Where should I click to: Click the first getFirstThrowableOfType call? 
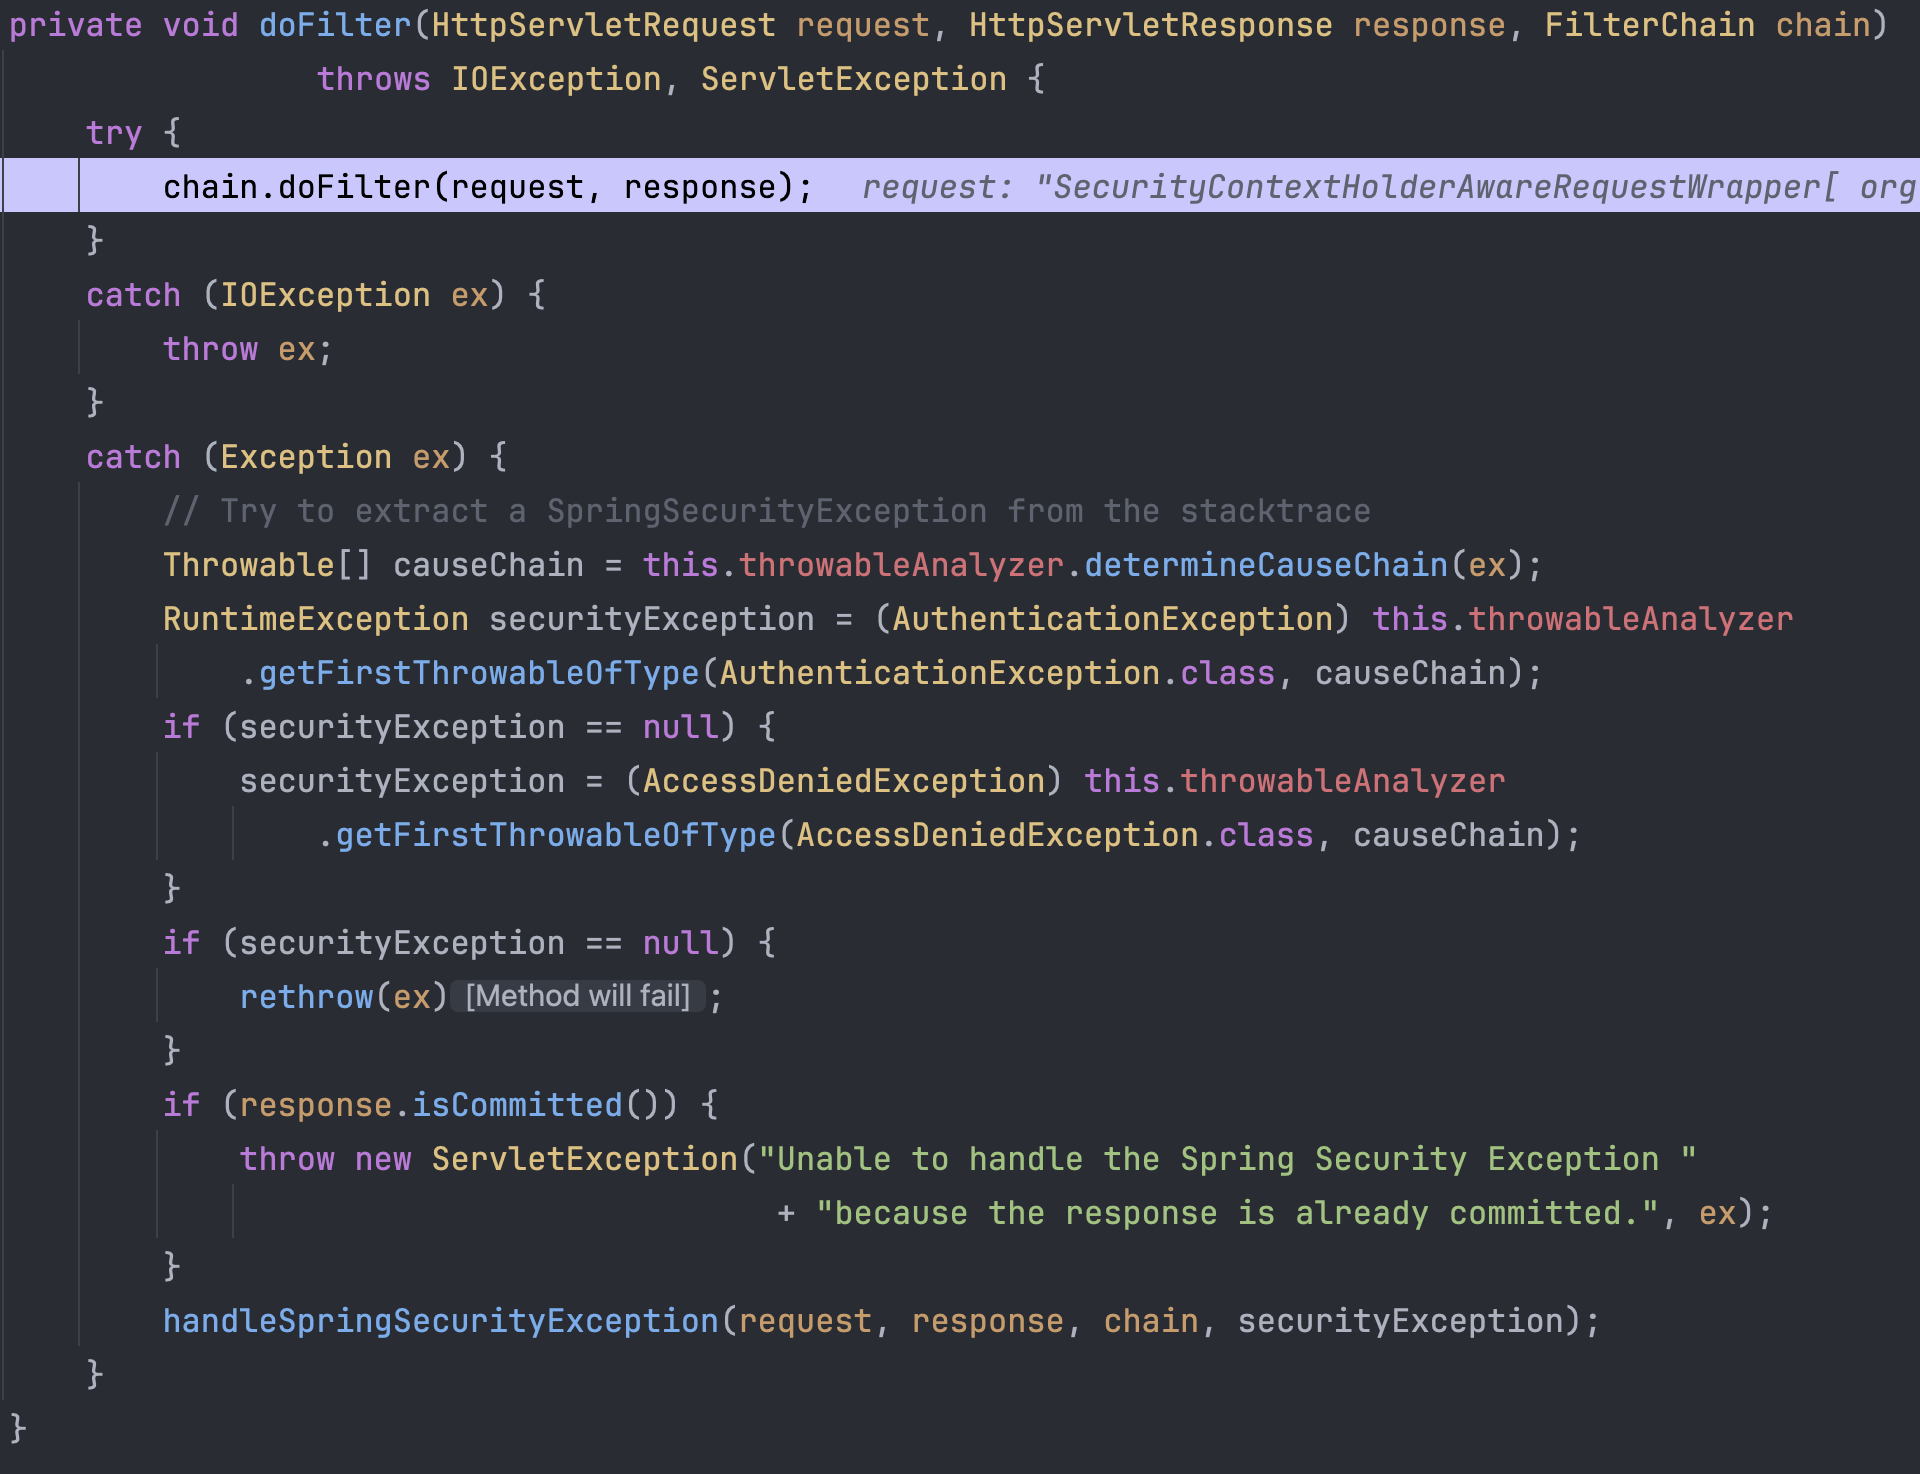coord(478,673)
